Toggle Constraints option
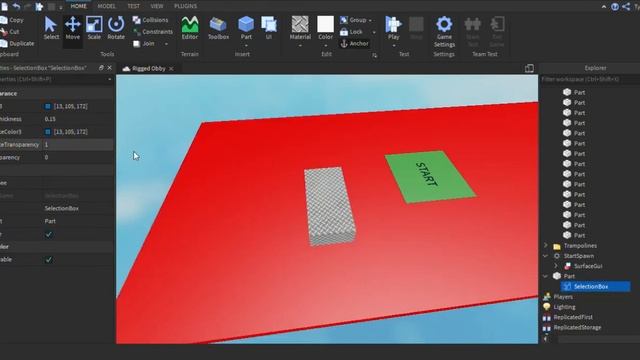640x360 pixels. point(153,31)
